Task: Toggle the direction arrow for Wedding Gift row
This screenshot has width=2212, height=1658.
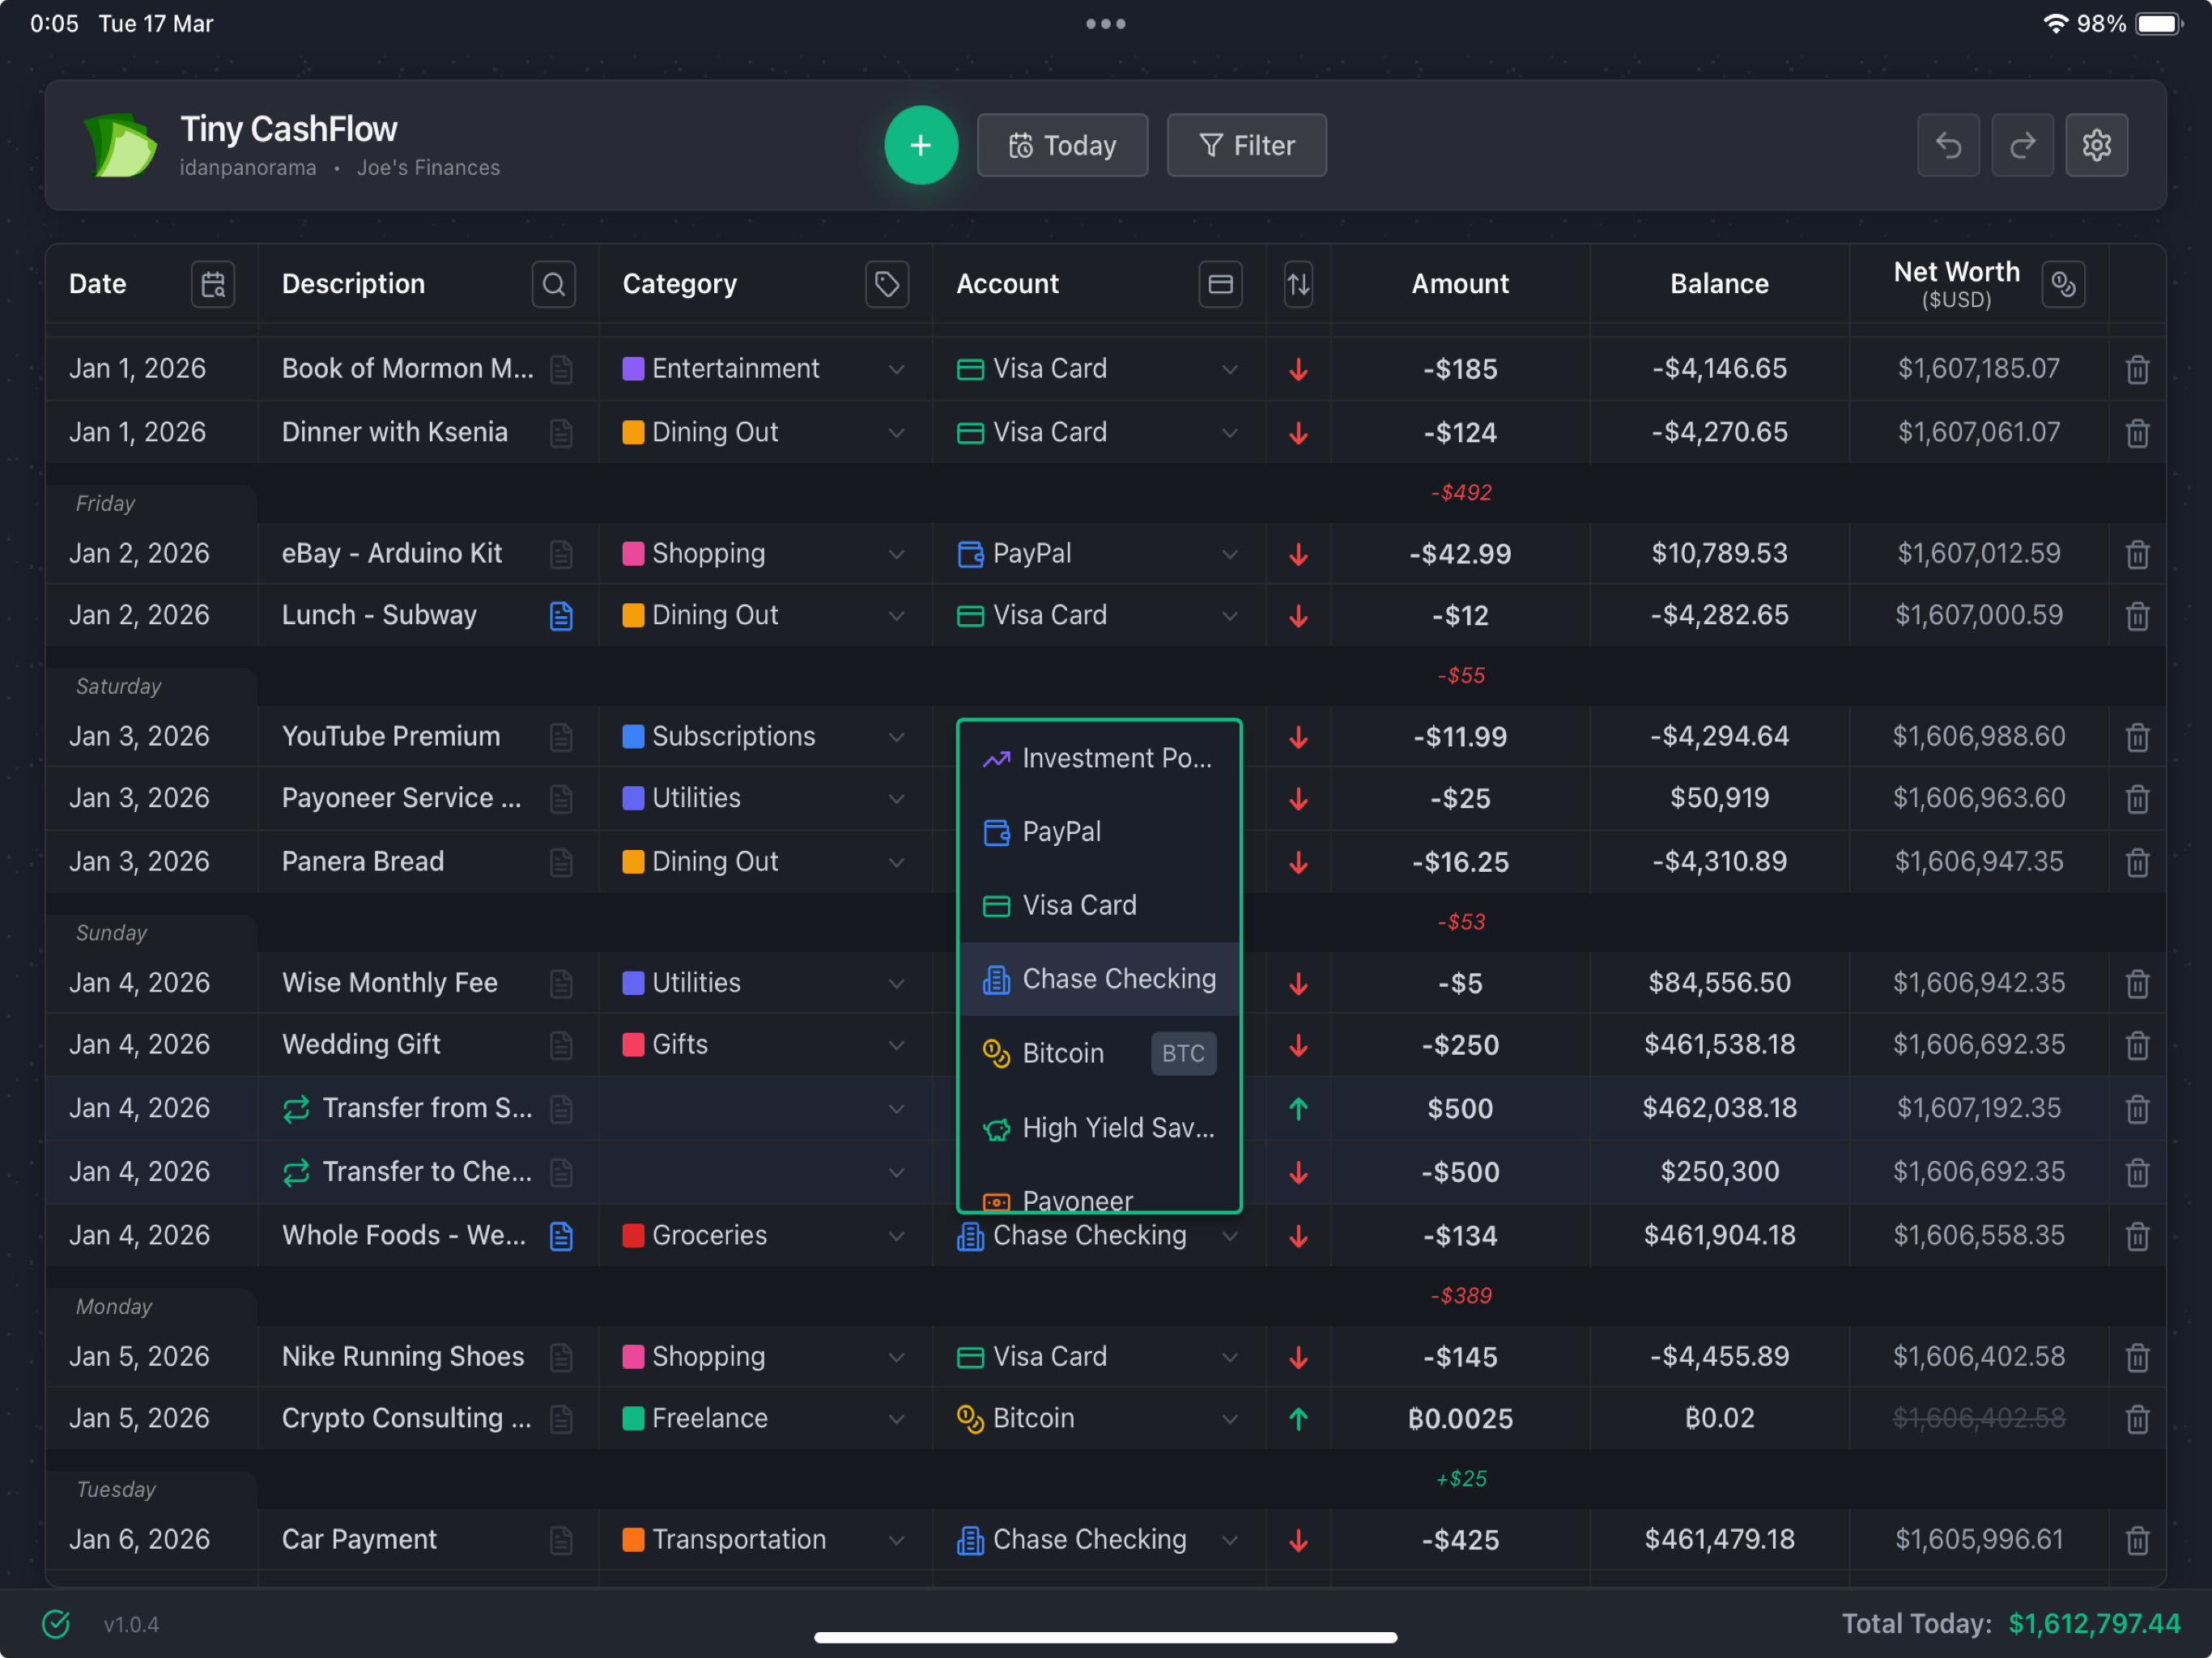Action: tap(1297, 1045)
